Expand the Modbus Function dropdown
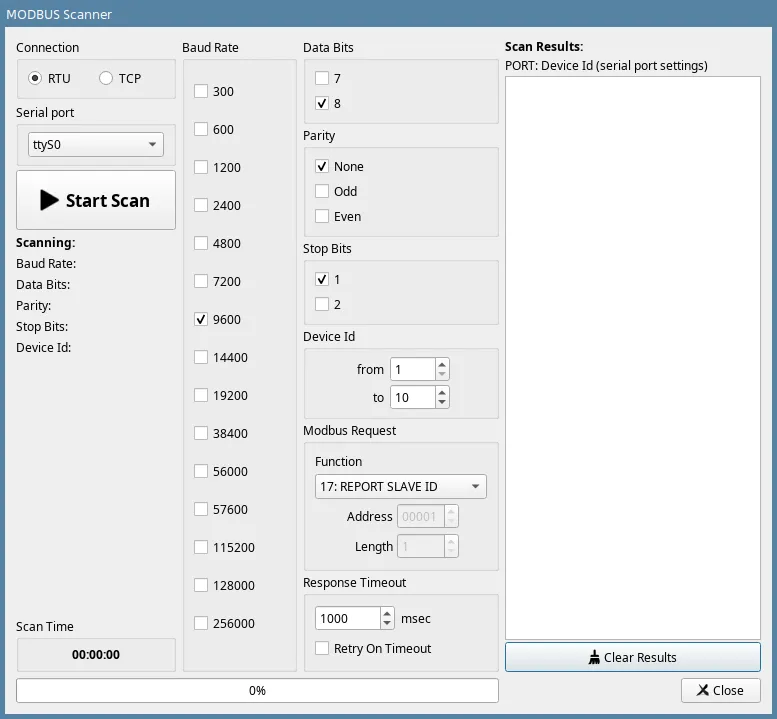Screen dimensions: 777x719 pyautogui.click(x=400, y=487)
